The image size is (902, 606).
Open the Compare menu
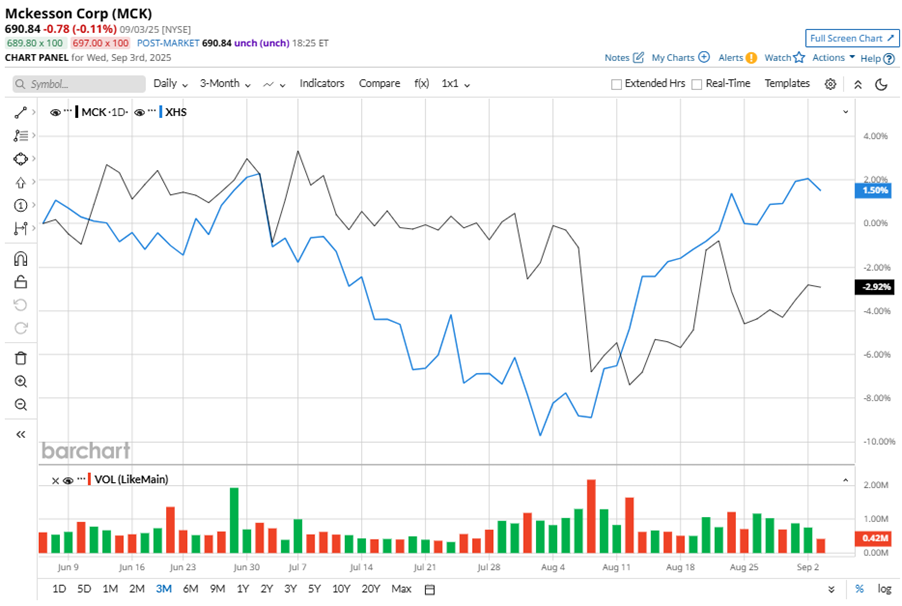(x=380, y=83)
